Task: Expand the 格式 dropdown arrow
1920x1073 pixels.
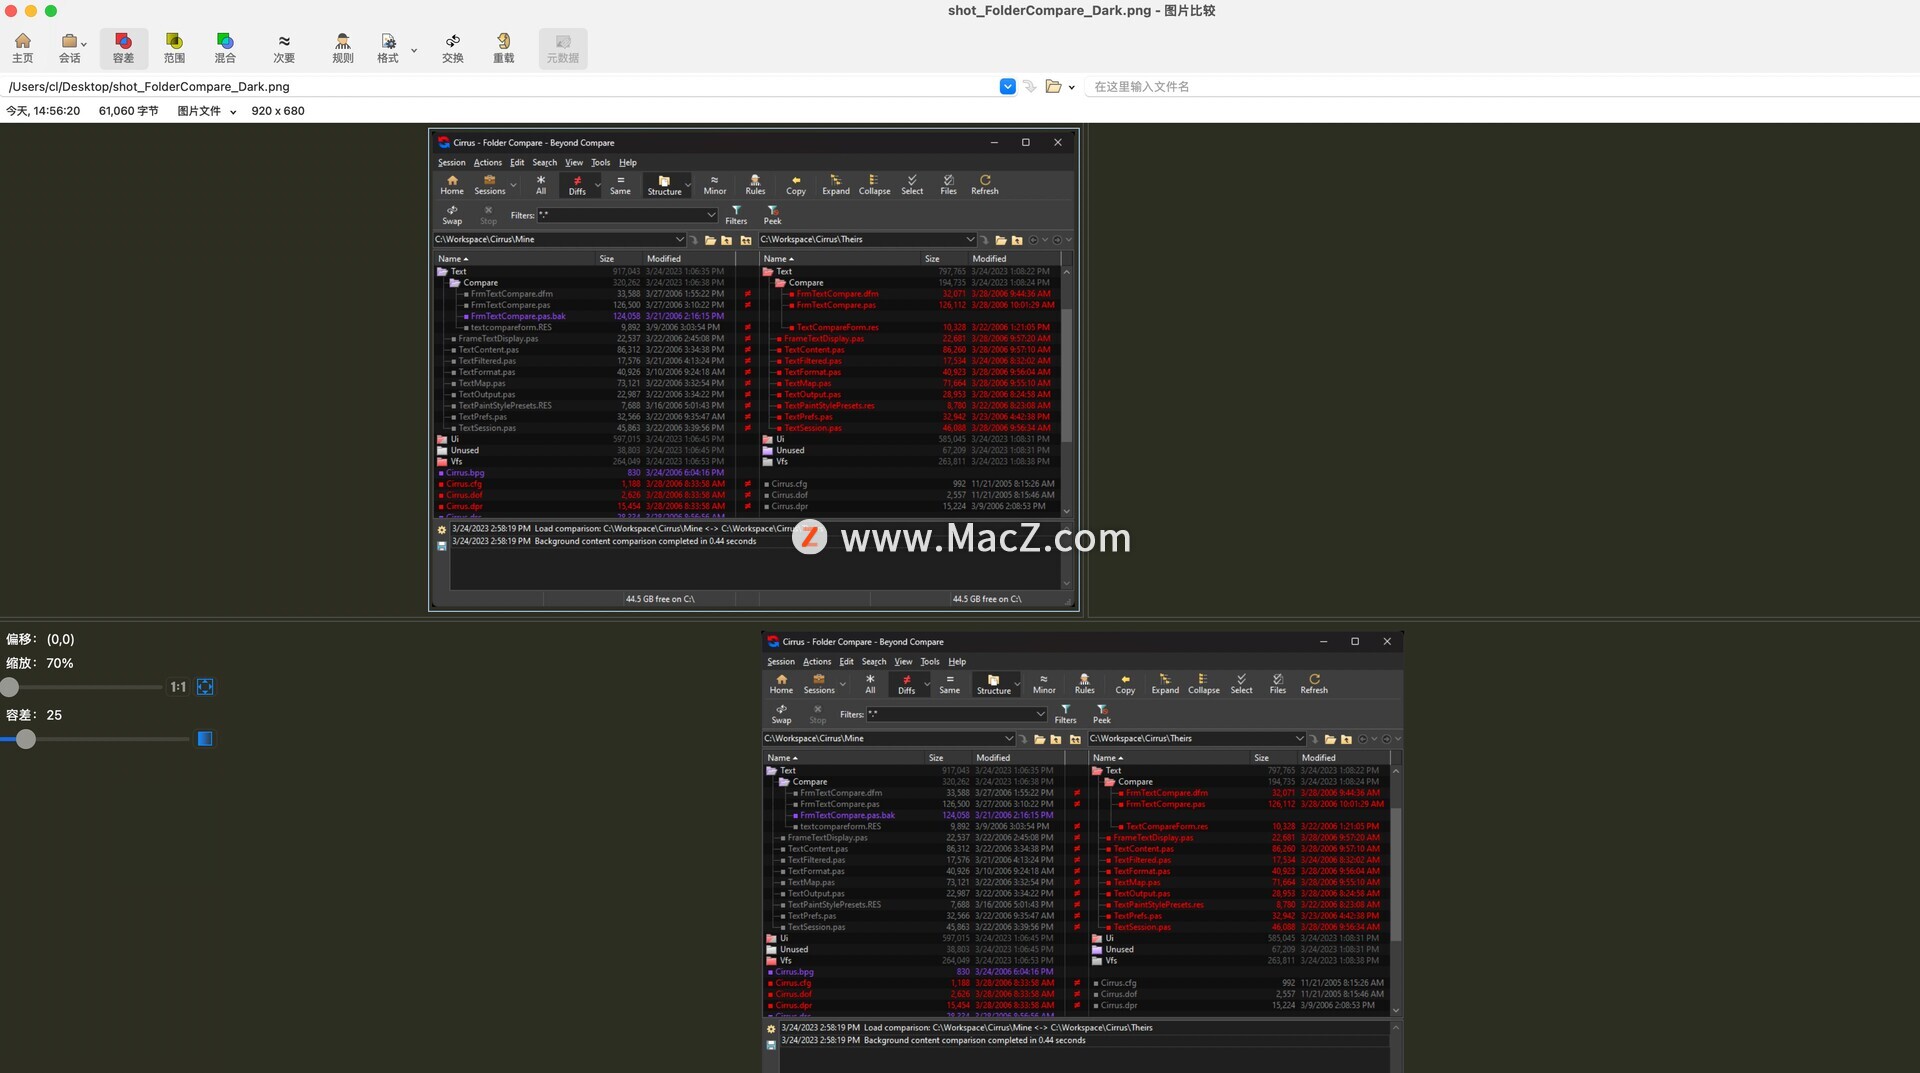Action: 414,50
